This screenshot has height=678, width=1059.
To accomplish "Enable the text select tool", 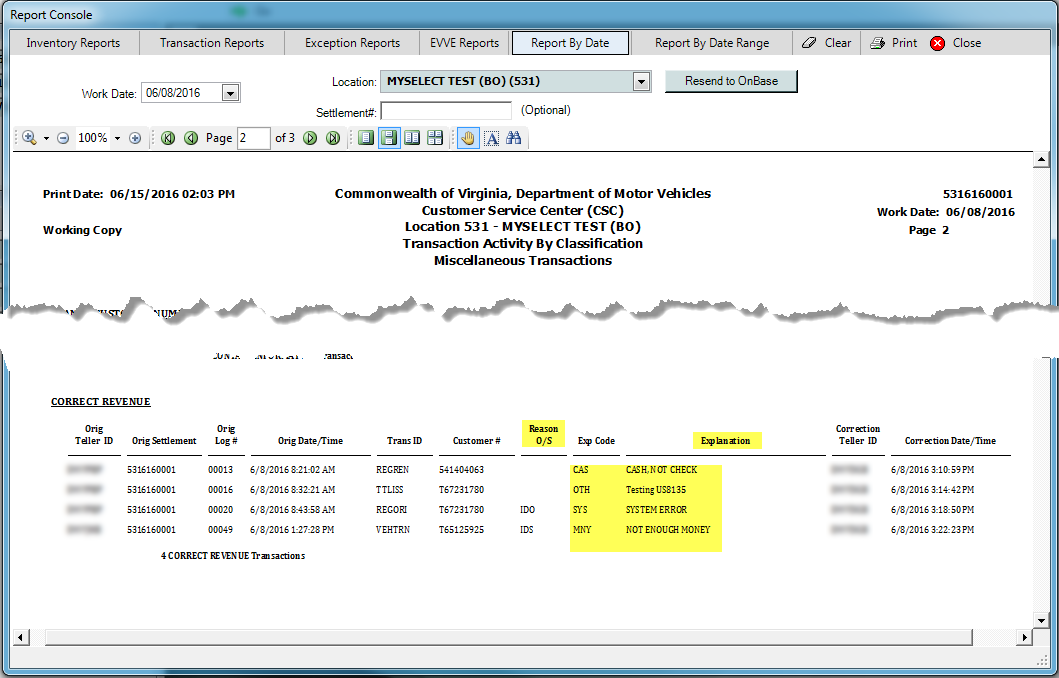I will click(x=491, y=138).
